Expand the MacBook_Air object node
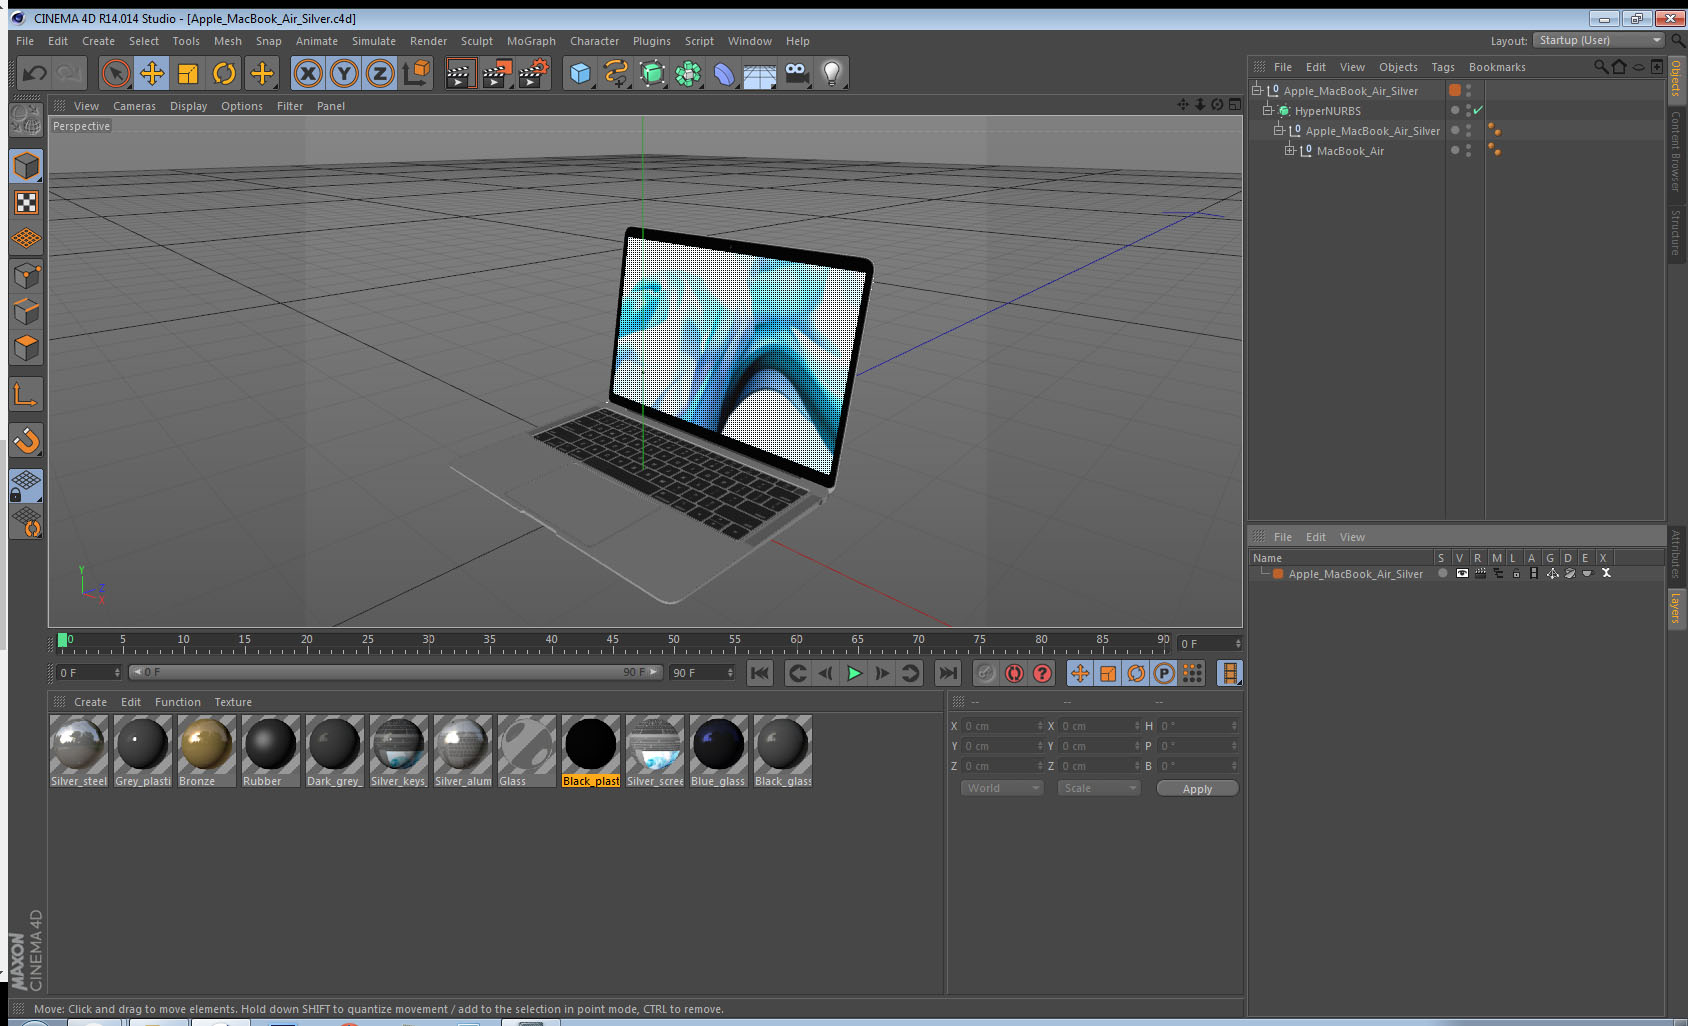 1289,150
